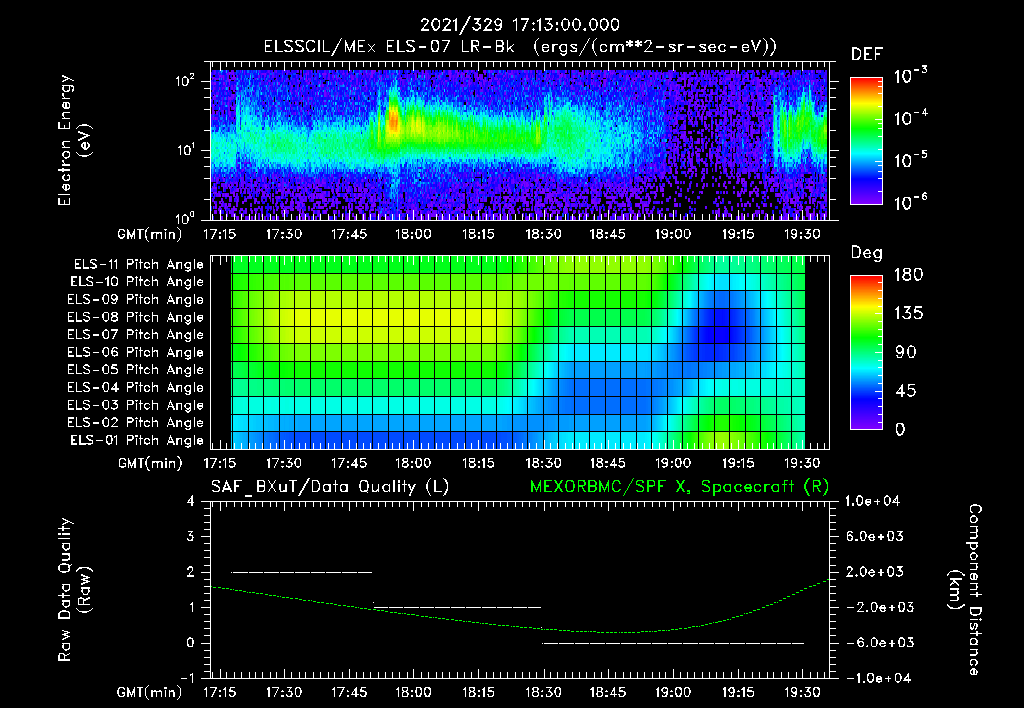Select the ELS-11 Pitch Angle row label

[138, 265]
